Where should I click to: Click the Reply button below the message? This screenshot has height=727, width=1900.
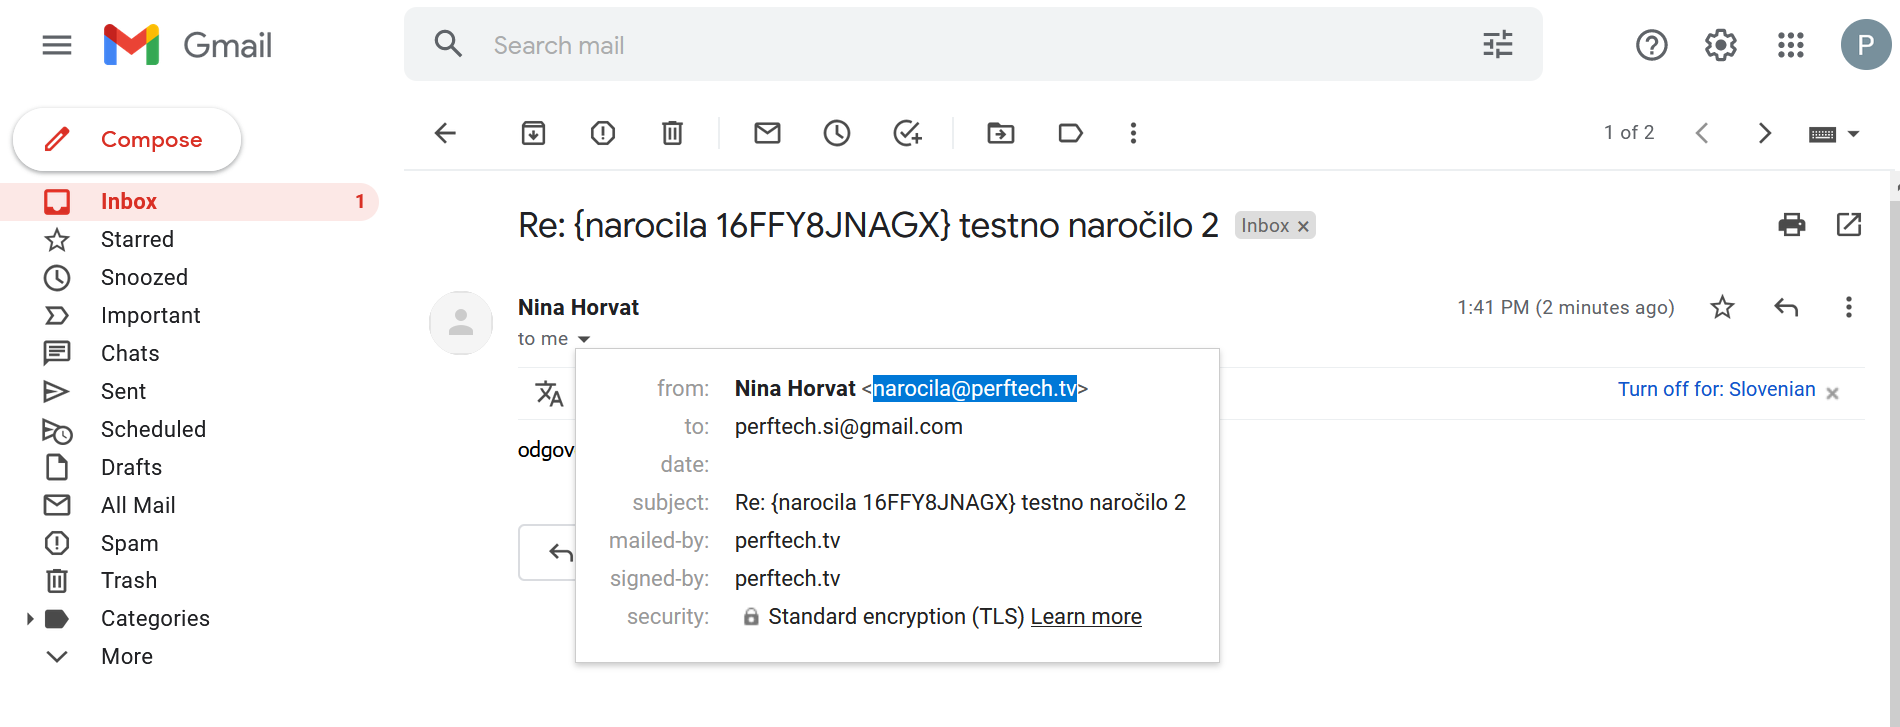[x=548, y=552]
